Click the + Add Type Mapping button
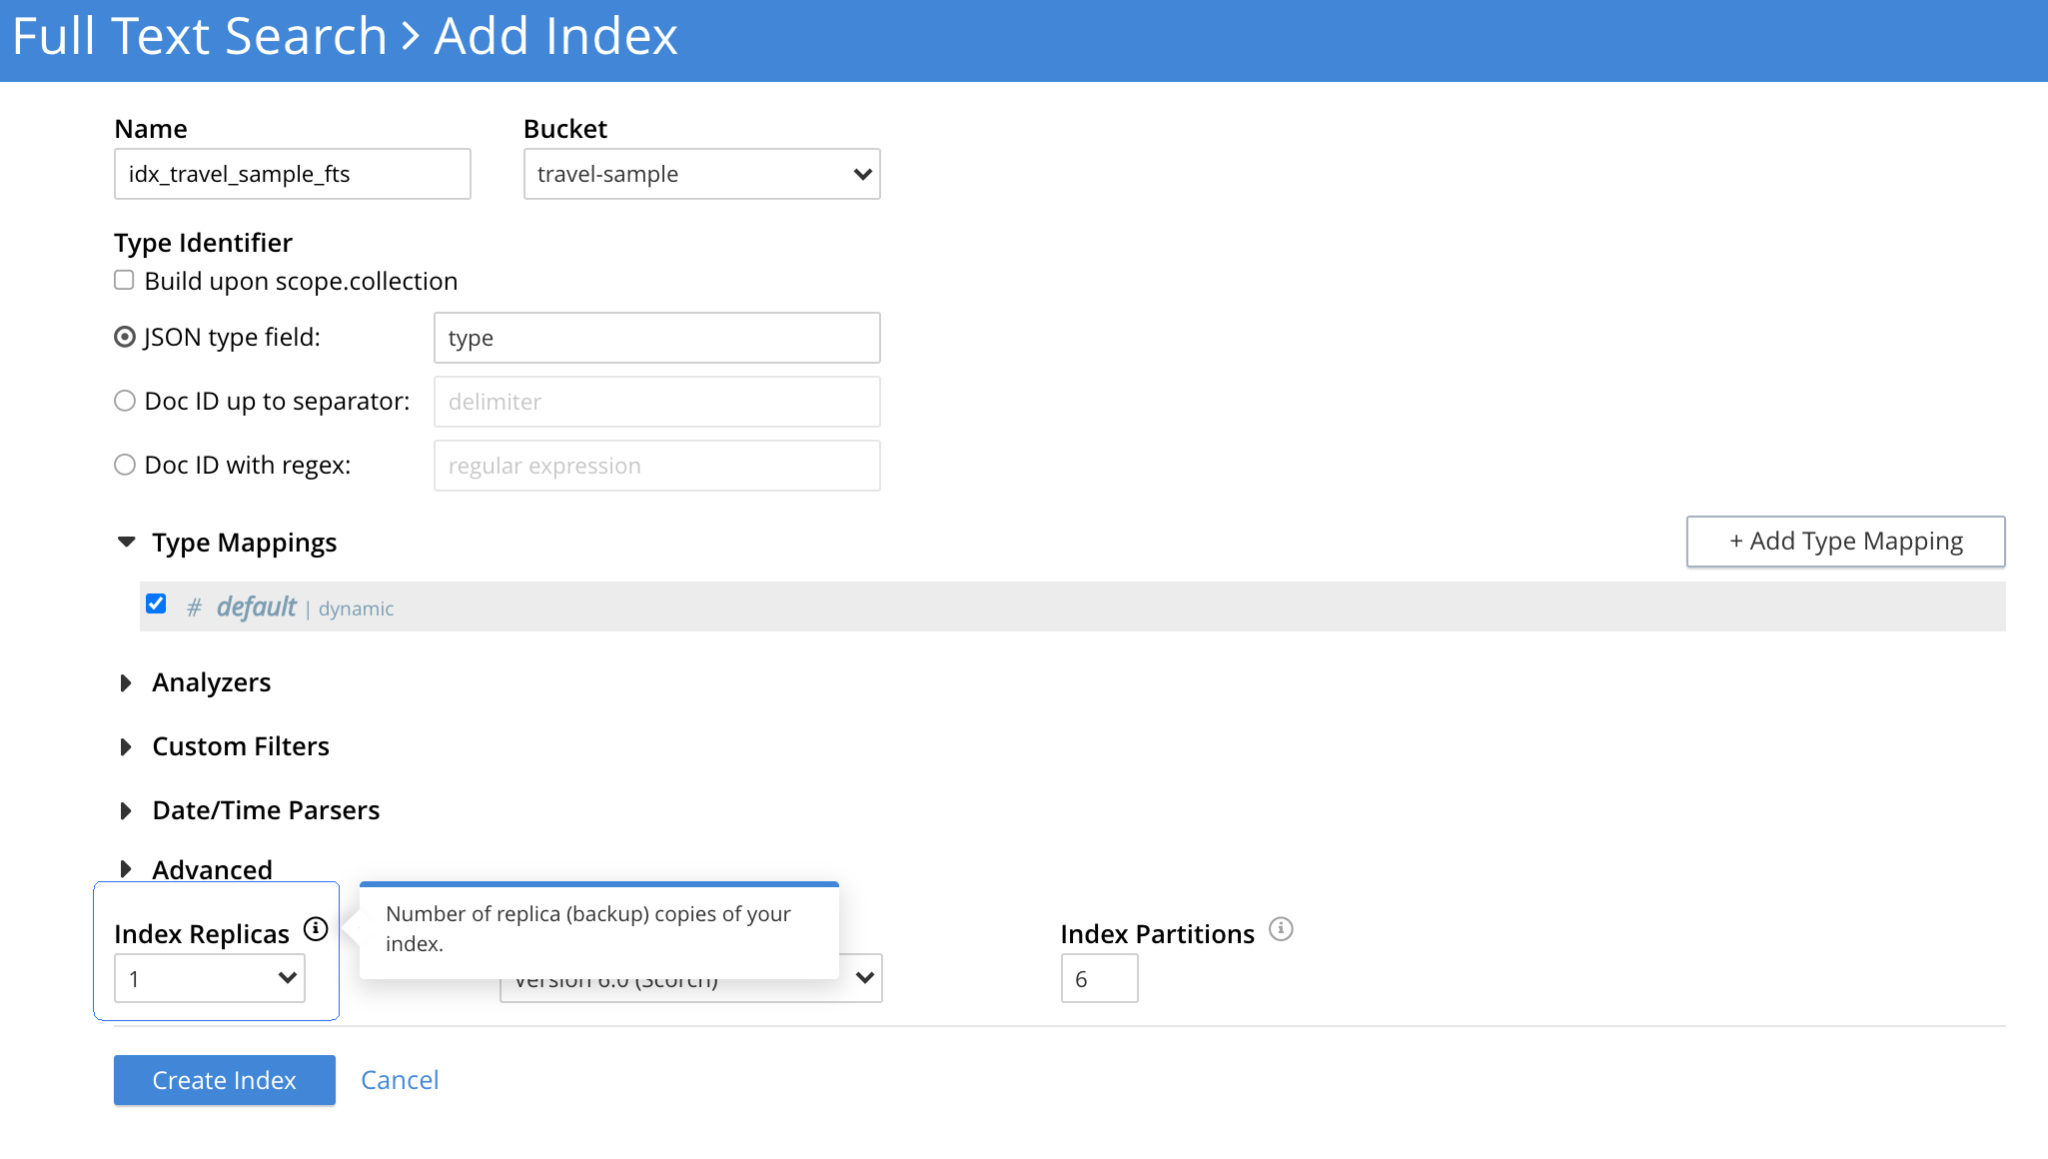Image resolution: width=2048 pixels, height=1159 pixels. pyautogui.click(x=1844, y=541)
